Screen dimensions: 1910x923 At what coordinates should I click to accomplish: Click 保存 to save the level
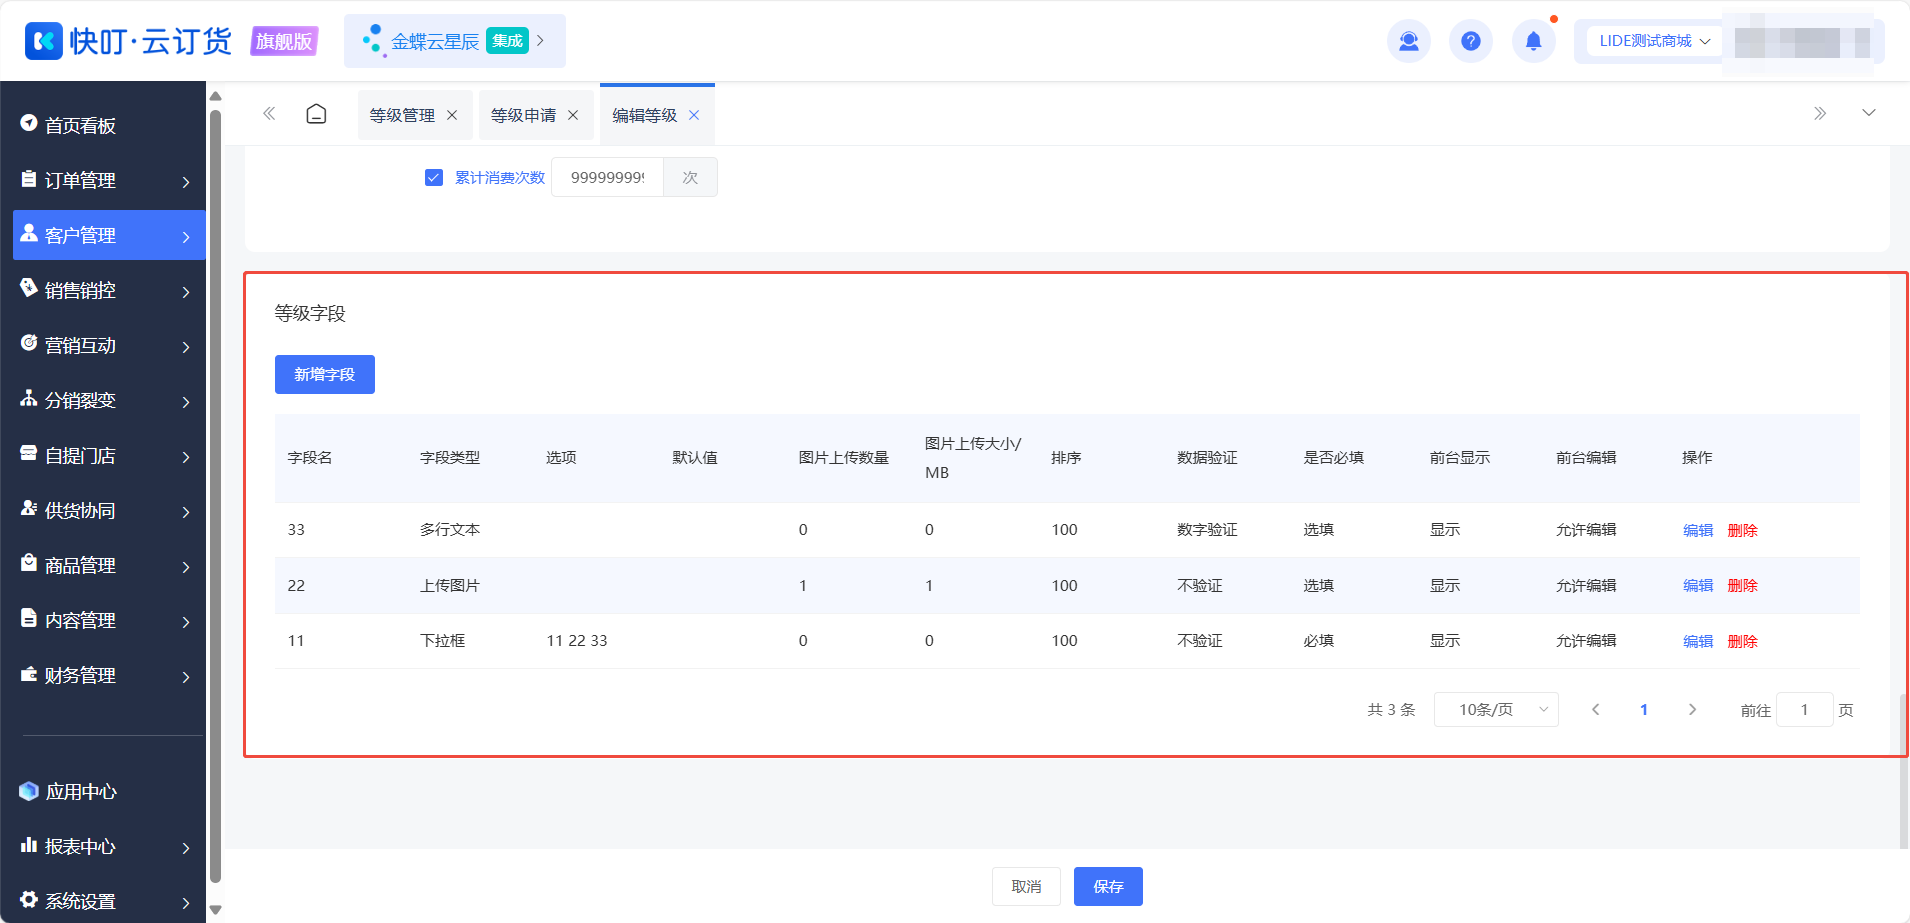pyautogui.click(x=1108, y=886)
